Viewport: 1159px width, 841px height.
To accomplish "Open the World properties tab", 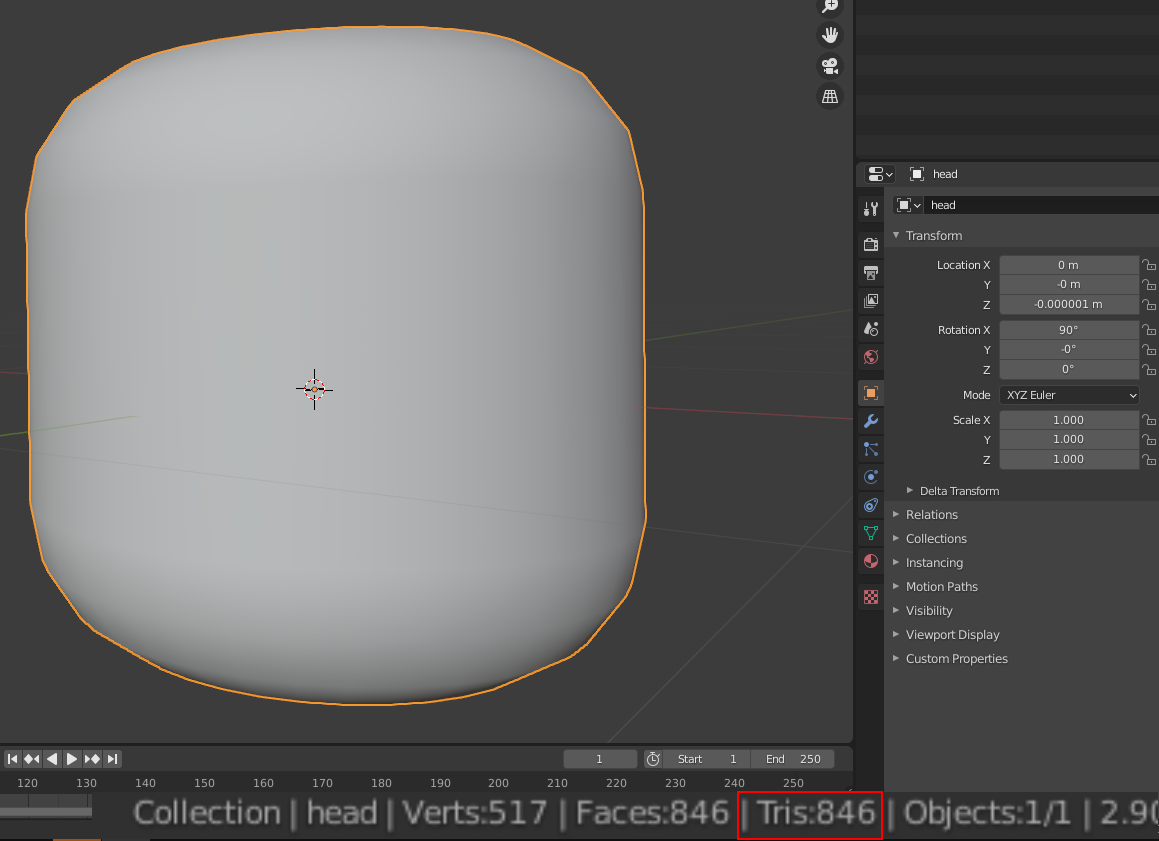I will (x=870, y=357).
